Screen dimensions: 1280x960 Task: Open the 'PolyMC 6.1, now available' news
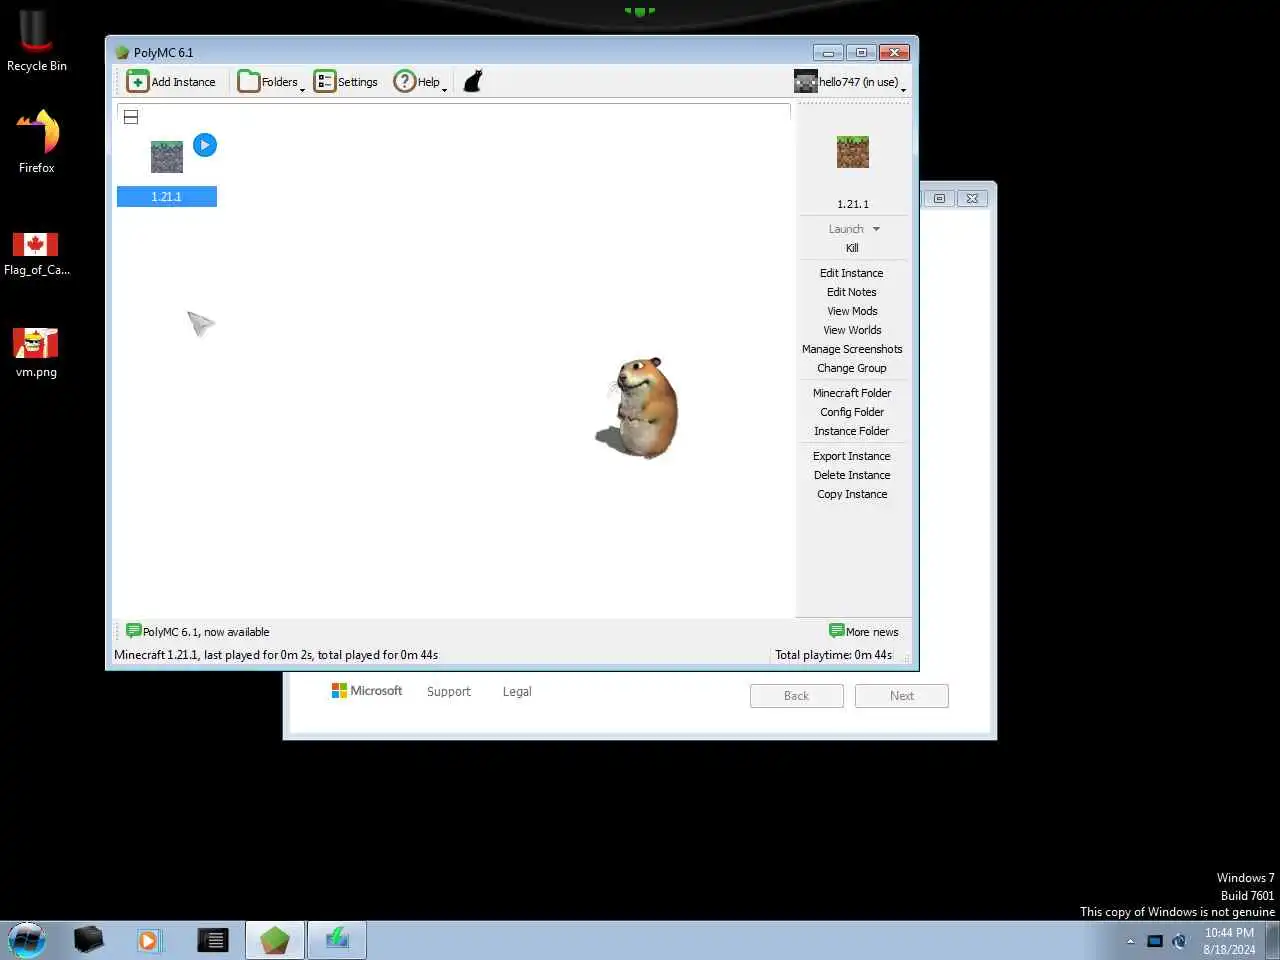click(x=206, y=632)
